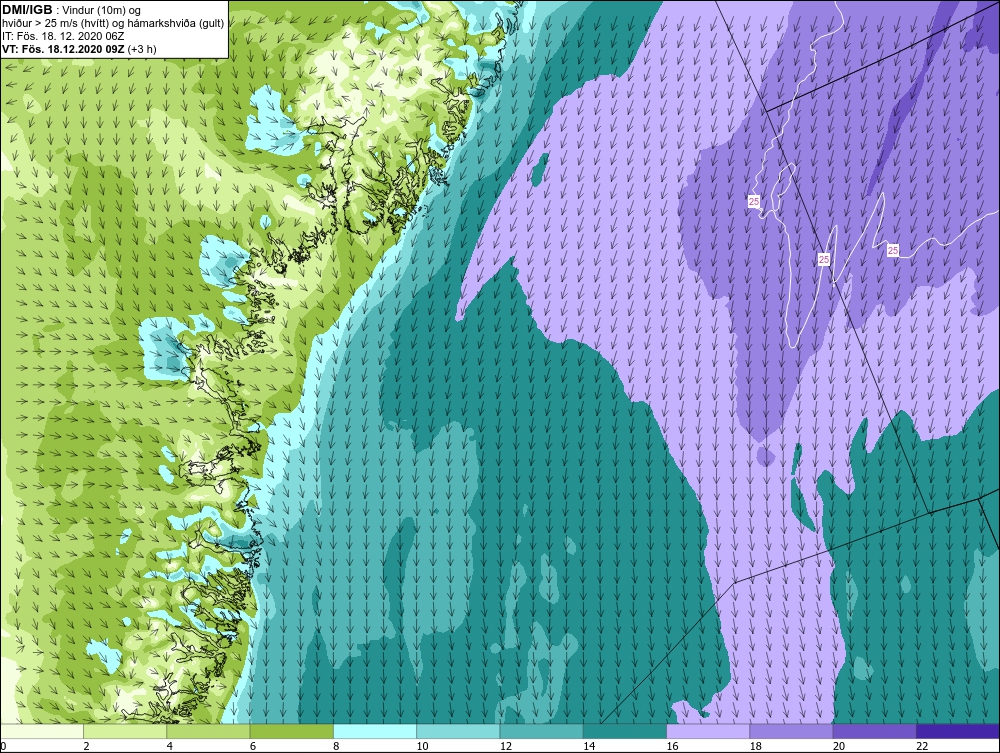Click the 'DMI/IGB' title text

(27, 10)
